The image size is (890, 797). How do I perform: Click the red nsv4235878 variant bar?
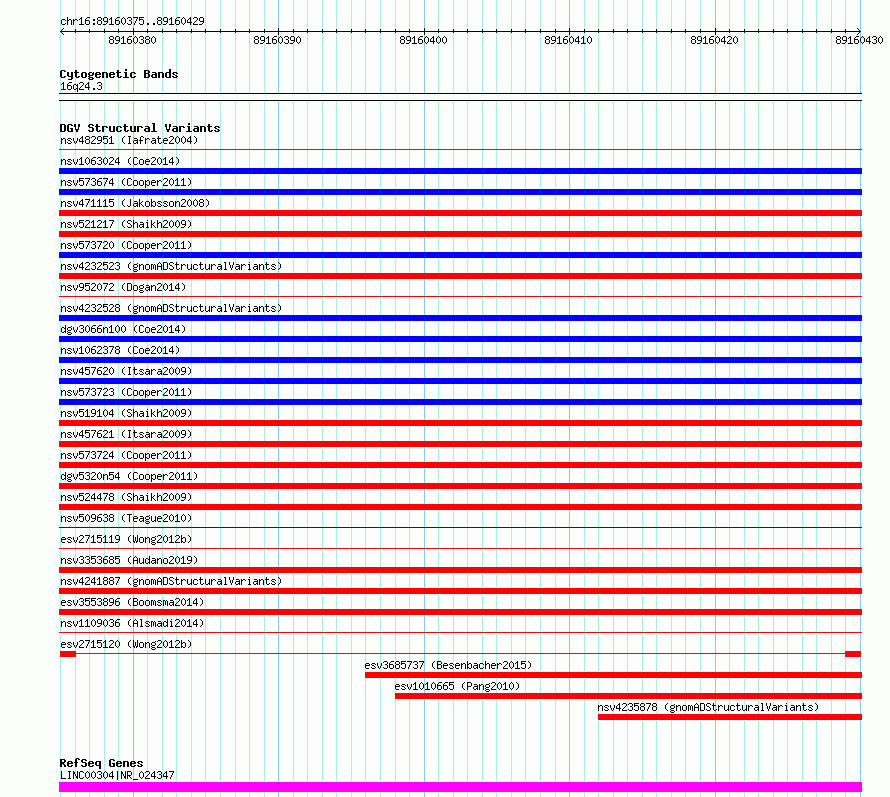coord(730,717)
